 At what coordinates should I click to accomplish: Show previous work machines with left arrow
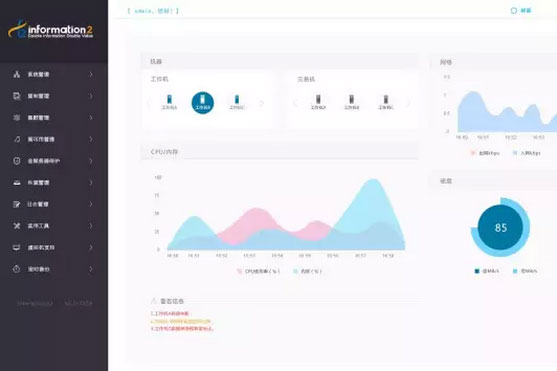click(x=148, y=103)
